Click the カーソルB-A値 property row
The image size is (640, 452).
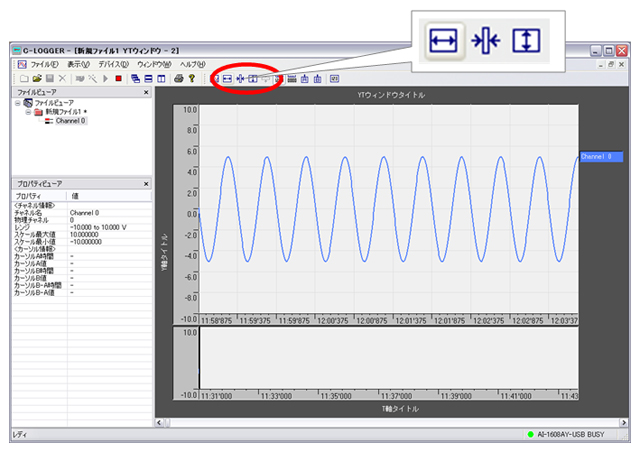pos(82,293)
